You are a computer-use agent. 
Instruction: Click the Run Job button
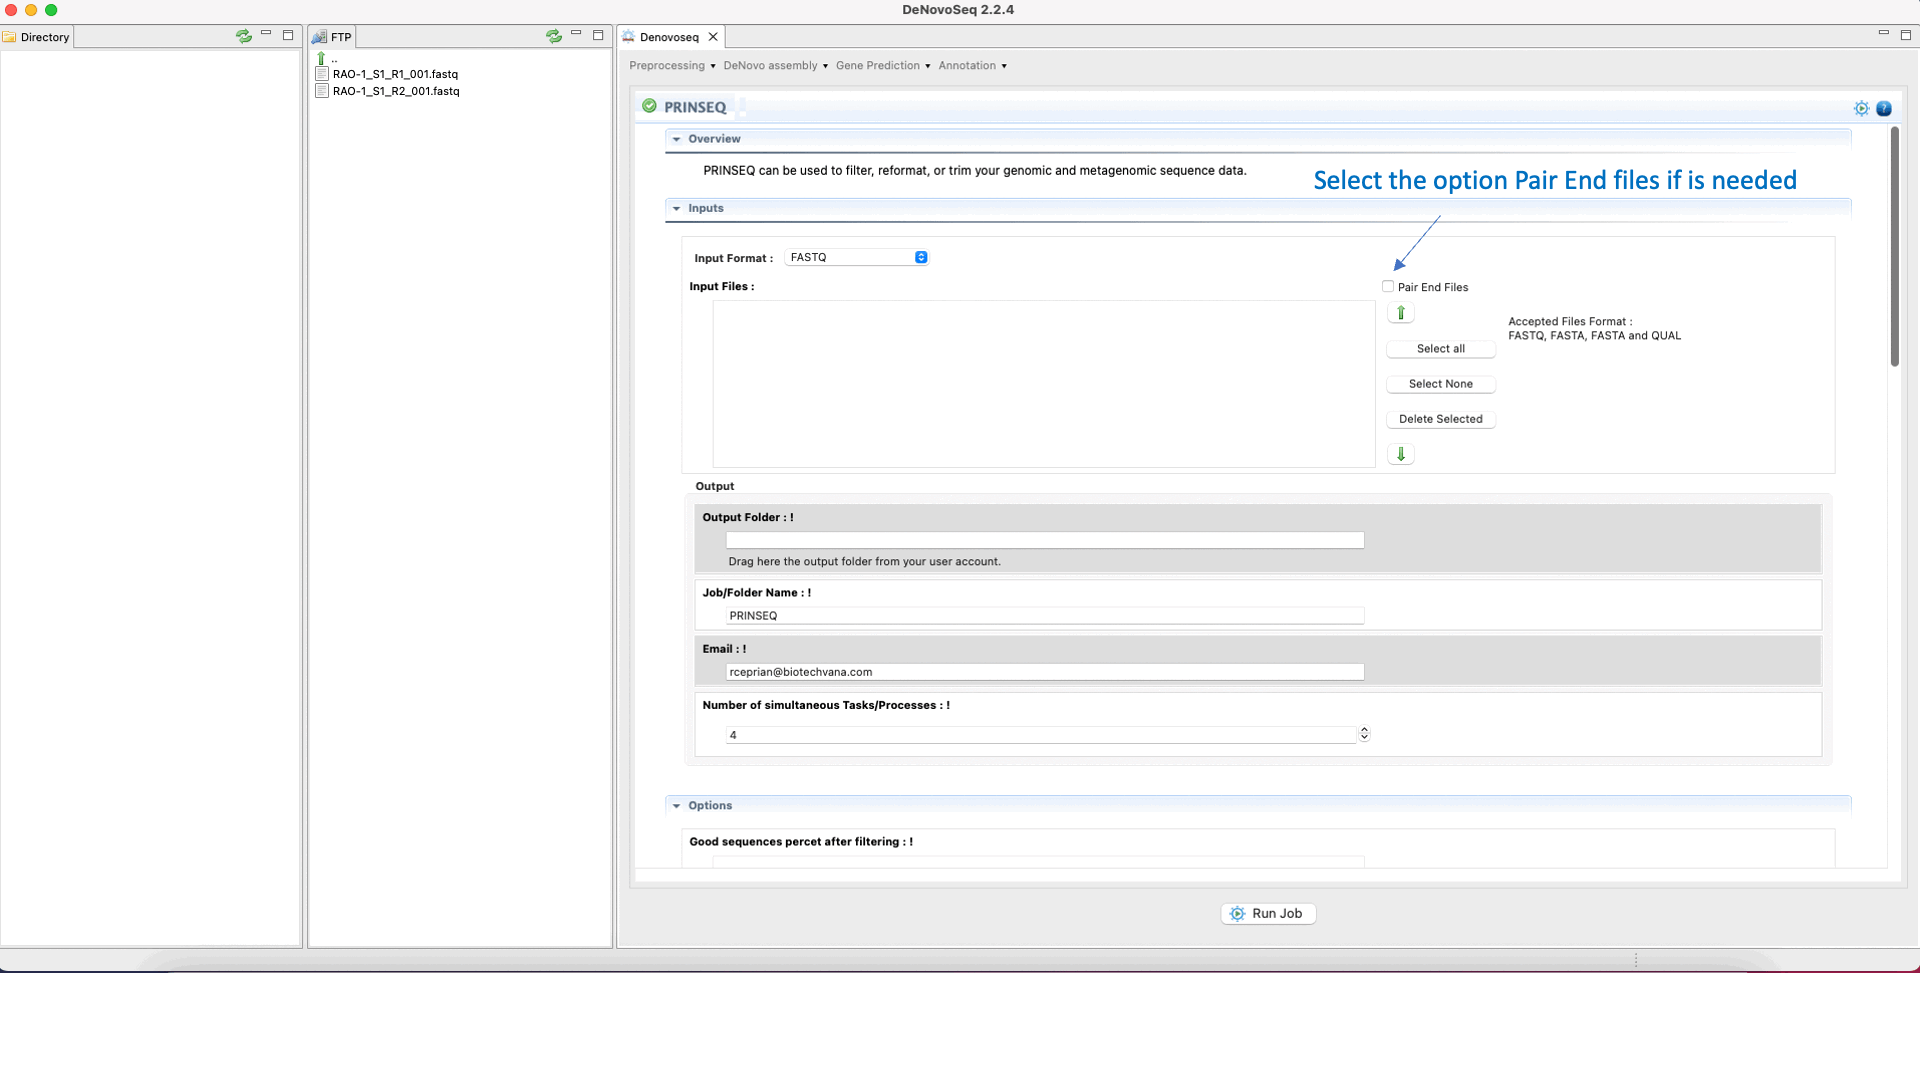coord(1267,913)
